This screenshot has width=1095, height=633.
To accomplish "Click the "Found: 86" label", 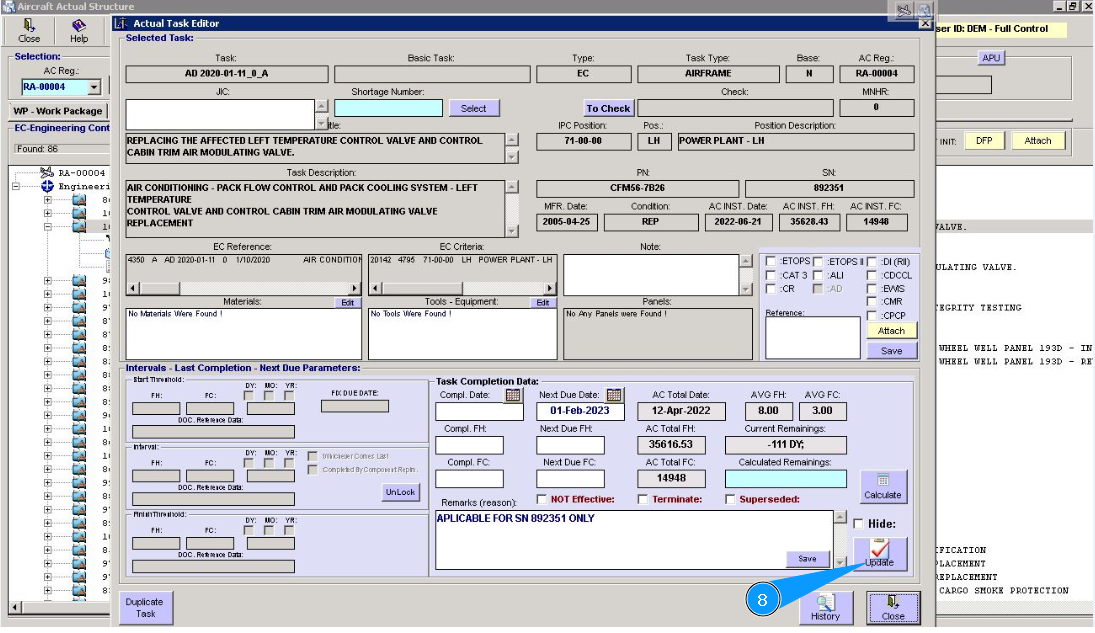I will pos(38,149).
